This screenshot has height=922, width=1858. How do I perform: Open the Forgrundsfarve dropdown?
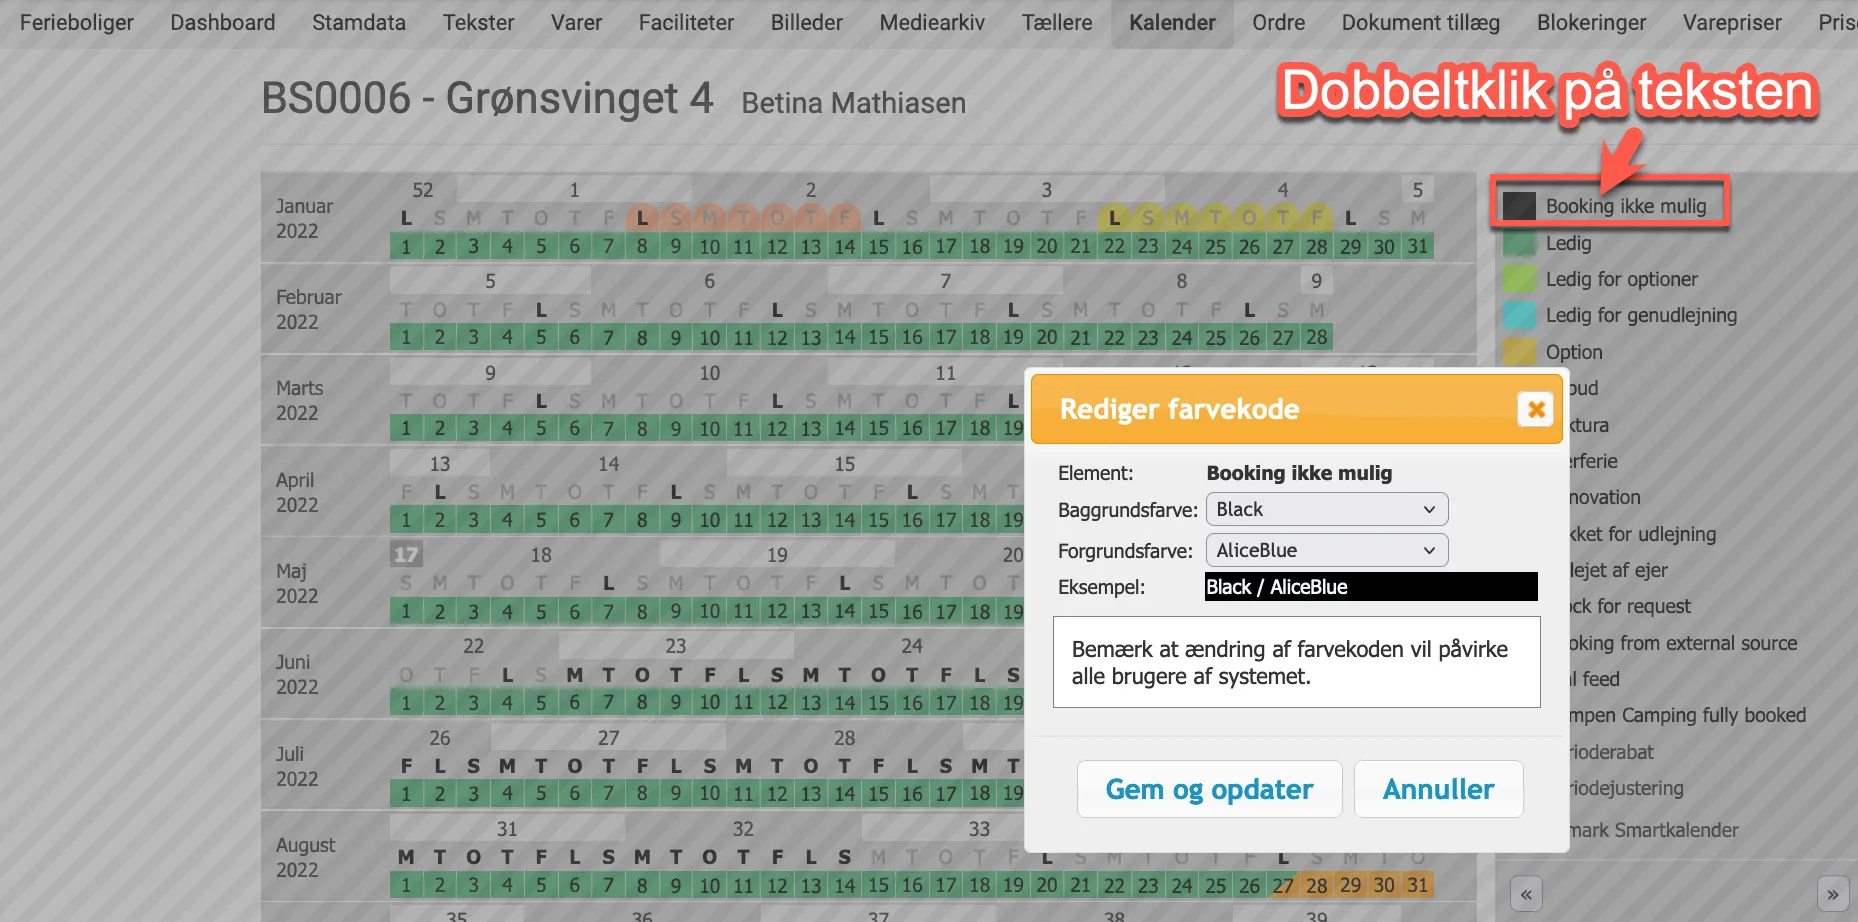click(1327, 550)
